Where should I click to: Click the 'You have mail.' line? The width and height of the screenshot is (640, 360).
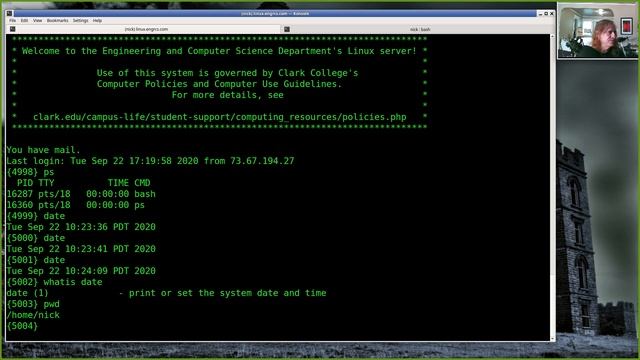pyautogui.click(x=44, y=150)
